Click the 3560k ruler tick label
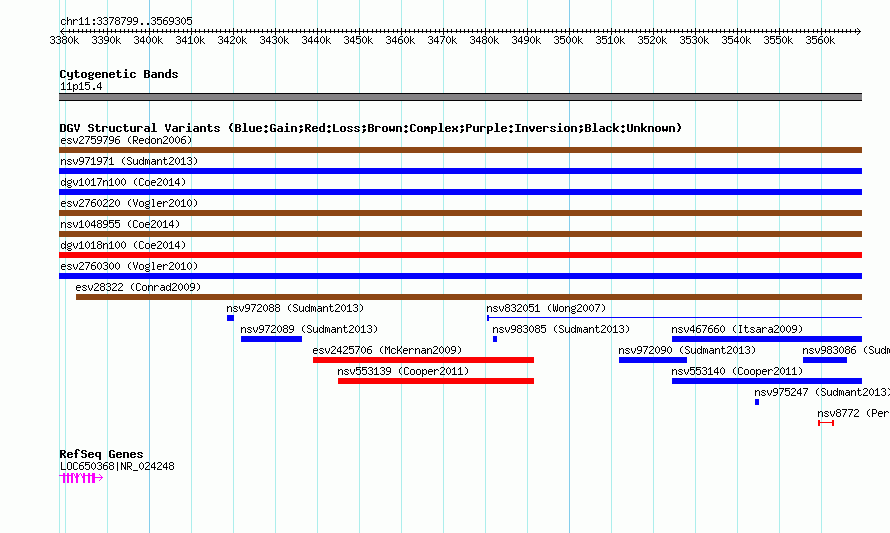This screenshot has height=533, width=890. click(820, 40)
